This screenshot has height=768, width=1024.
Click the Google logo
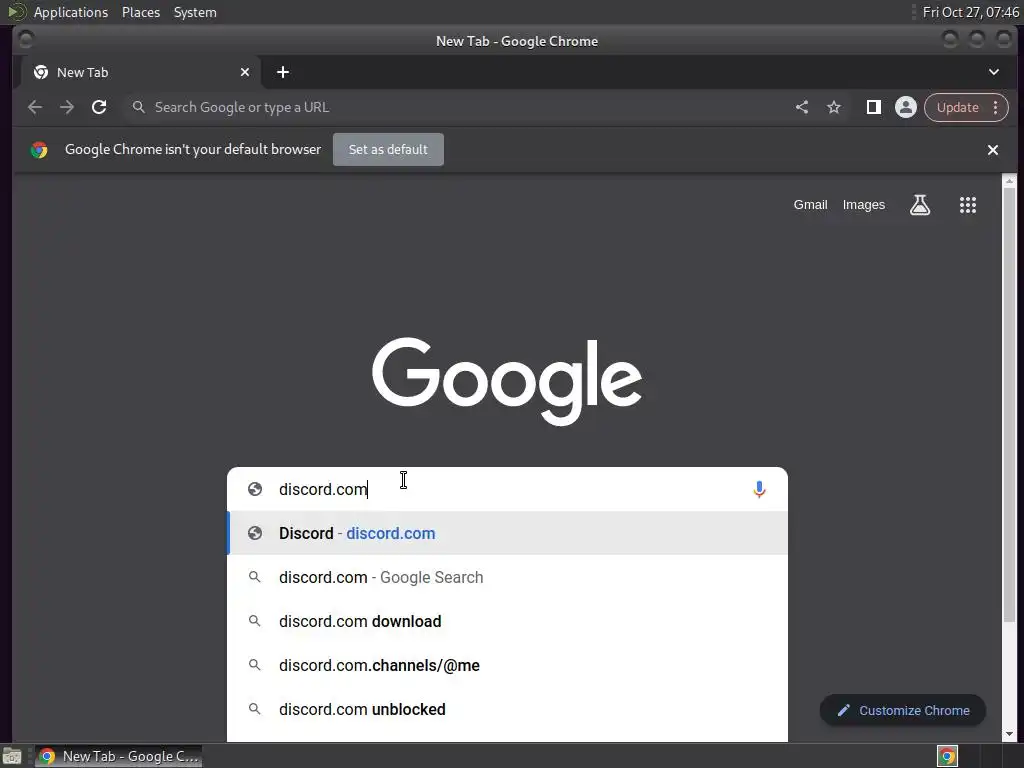point(507,381)
